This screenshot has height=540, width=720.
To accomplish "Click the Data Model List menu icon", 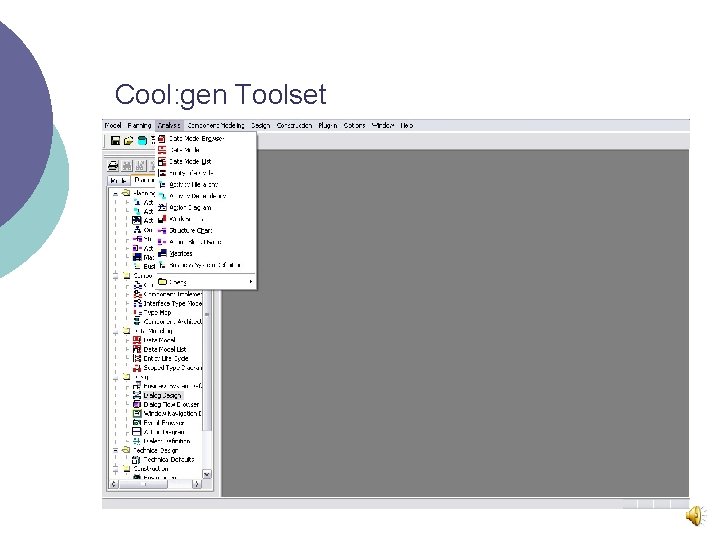I will [162, 162].
